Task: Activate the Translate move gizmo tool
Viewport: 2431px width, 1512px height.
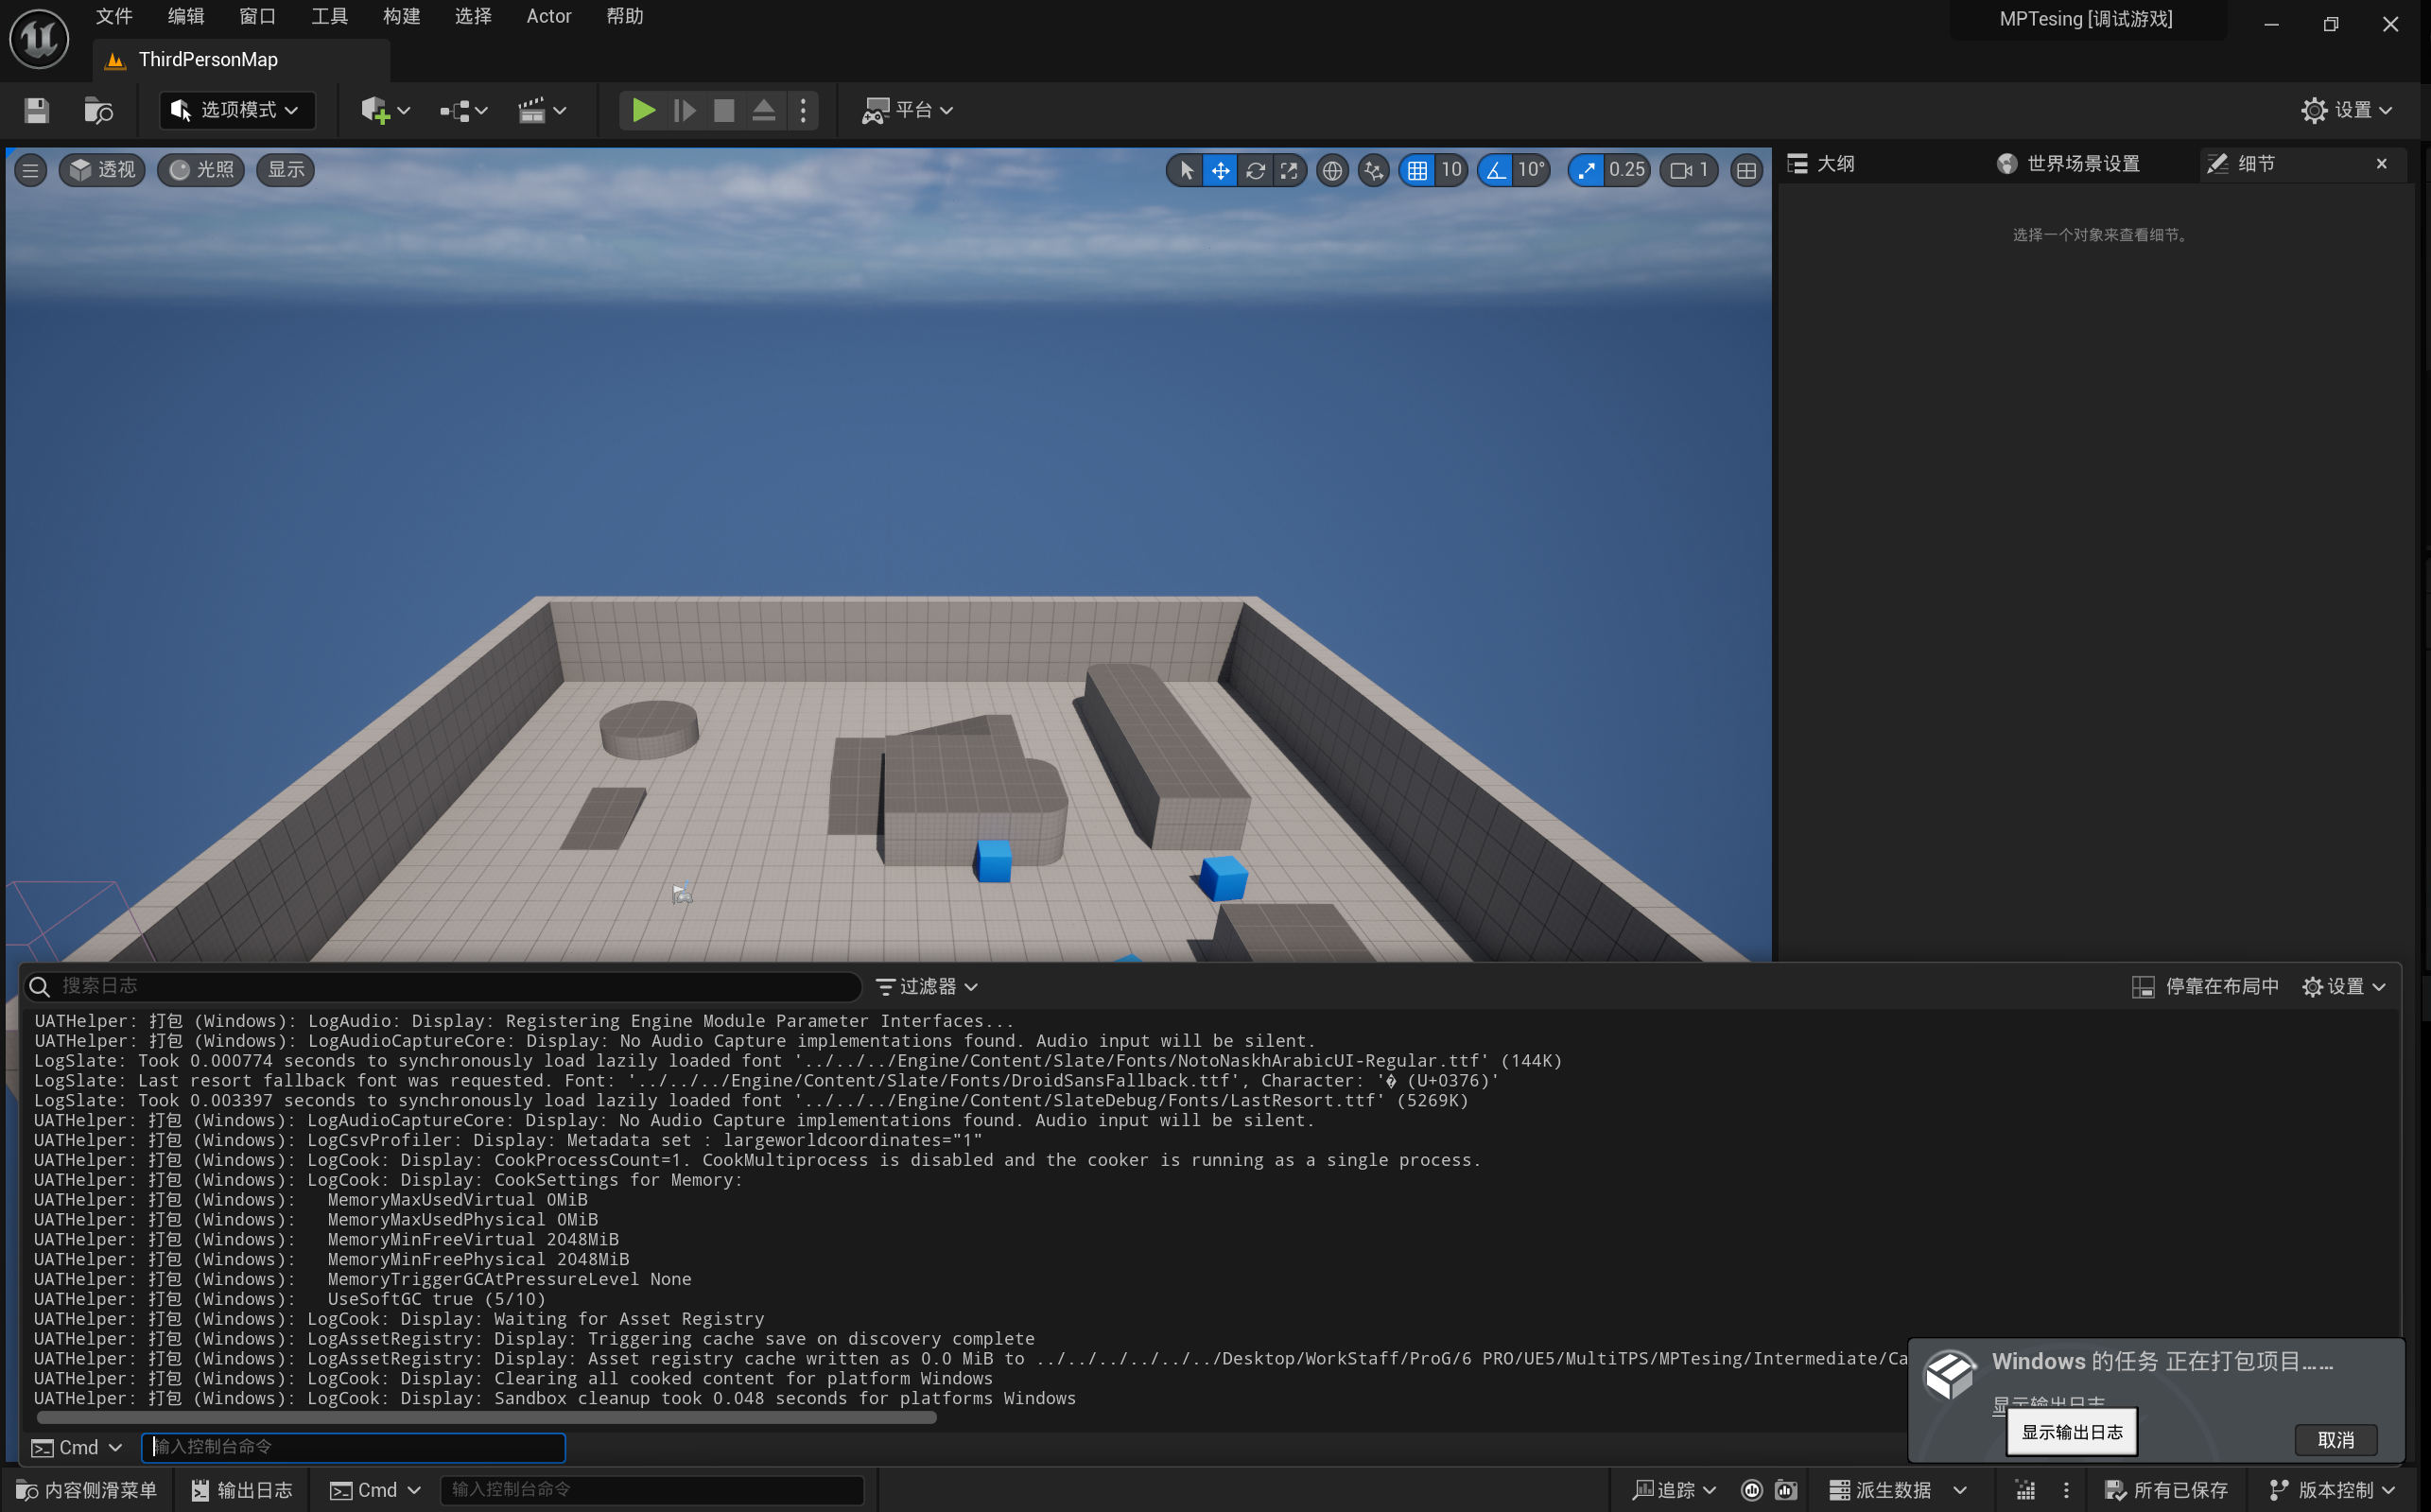Action: coord(1220,170)
